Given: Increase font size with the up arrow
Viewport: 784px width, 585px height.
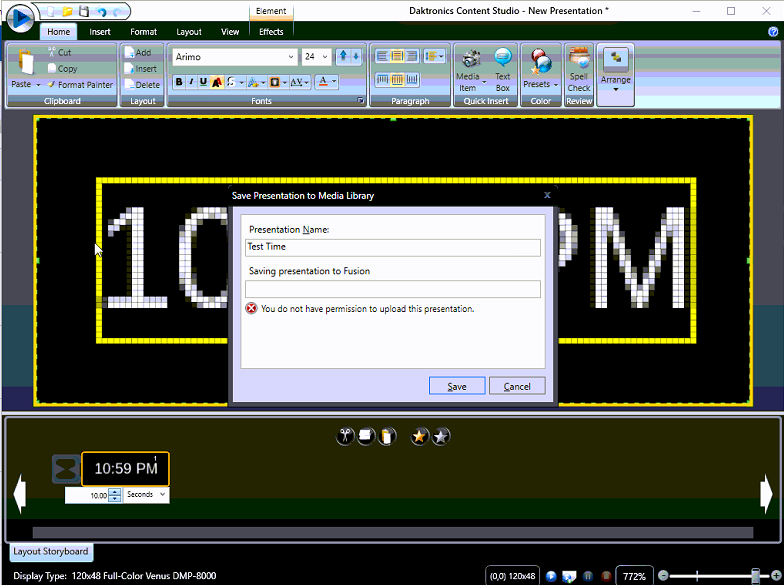Looking at the screenshot, I should (x=343, y=56).
